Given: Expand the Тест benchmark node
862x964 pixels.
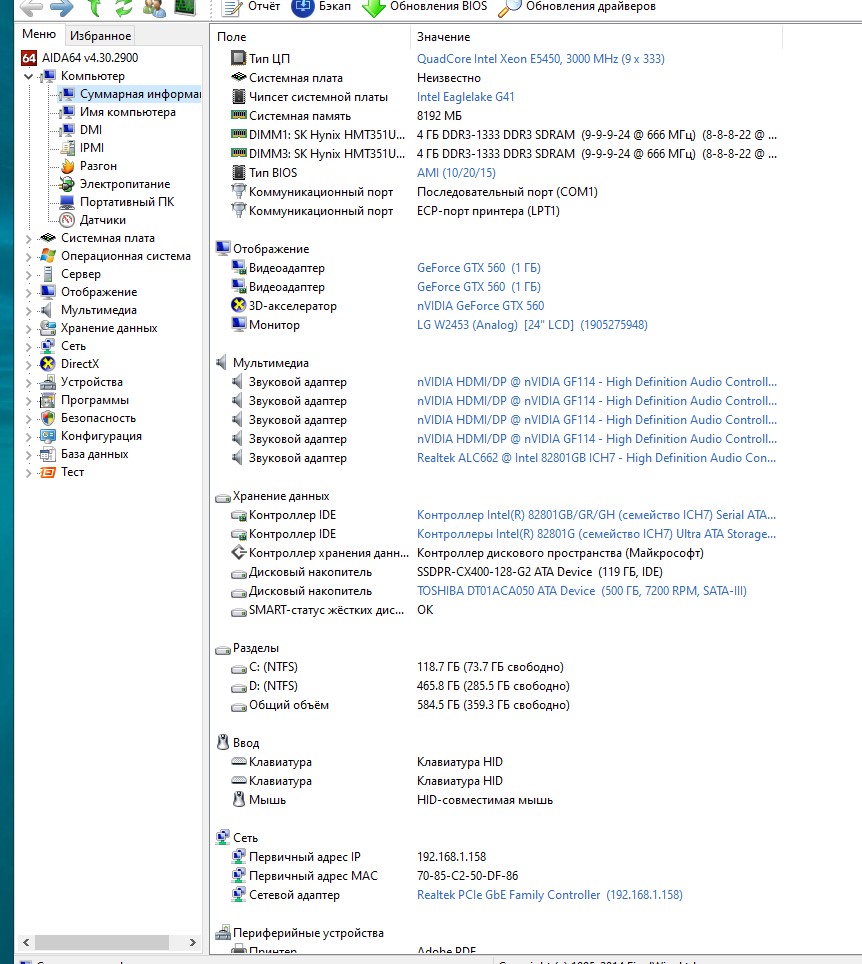Looking at the screenshot, I should coord(28,472).
